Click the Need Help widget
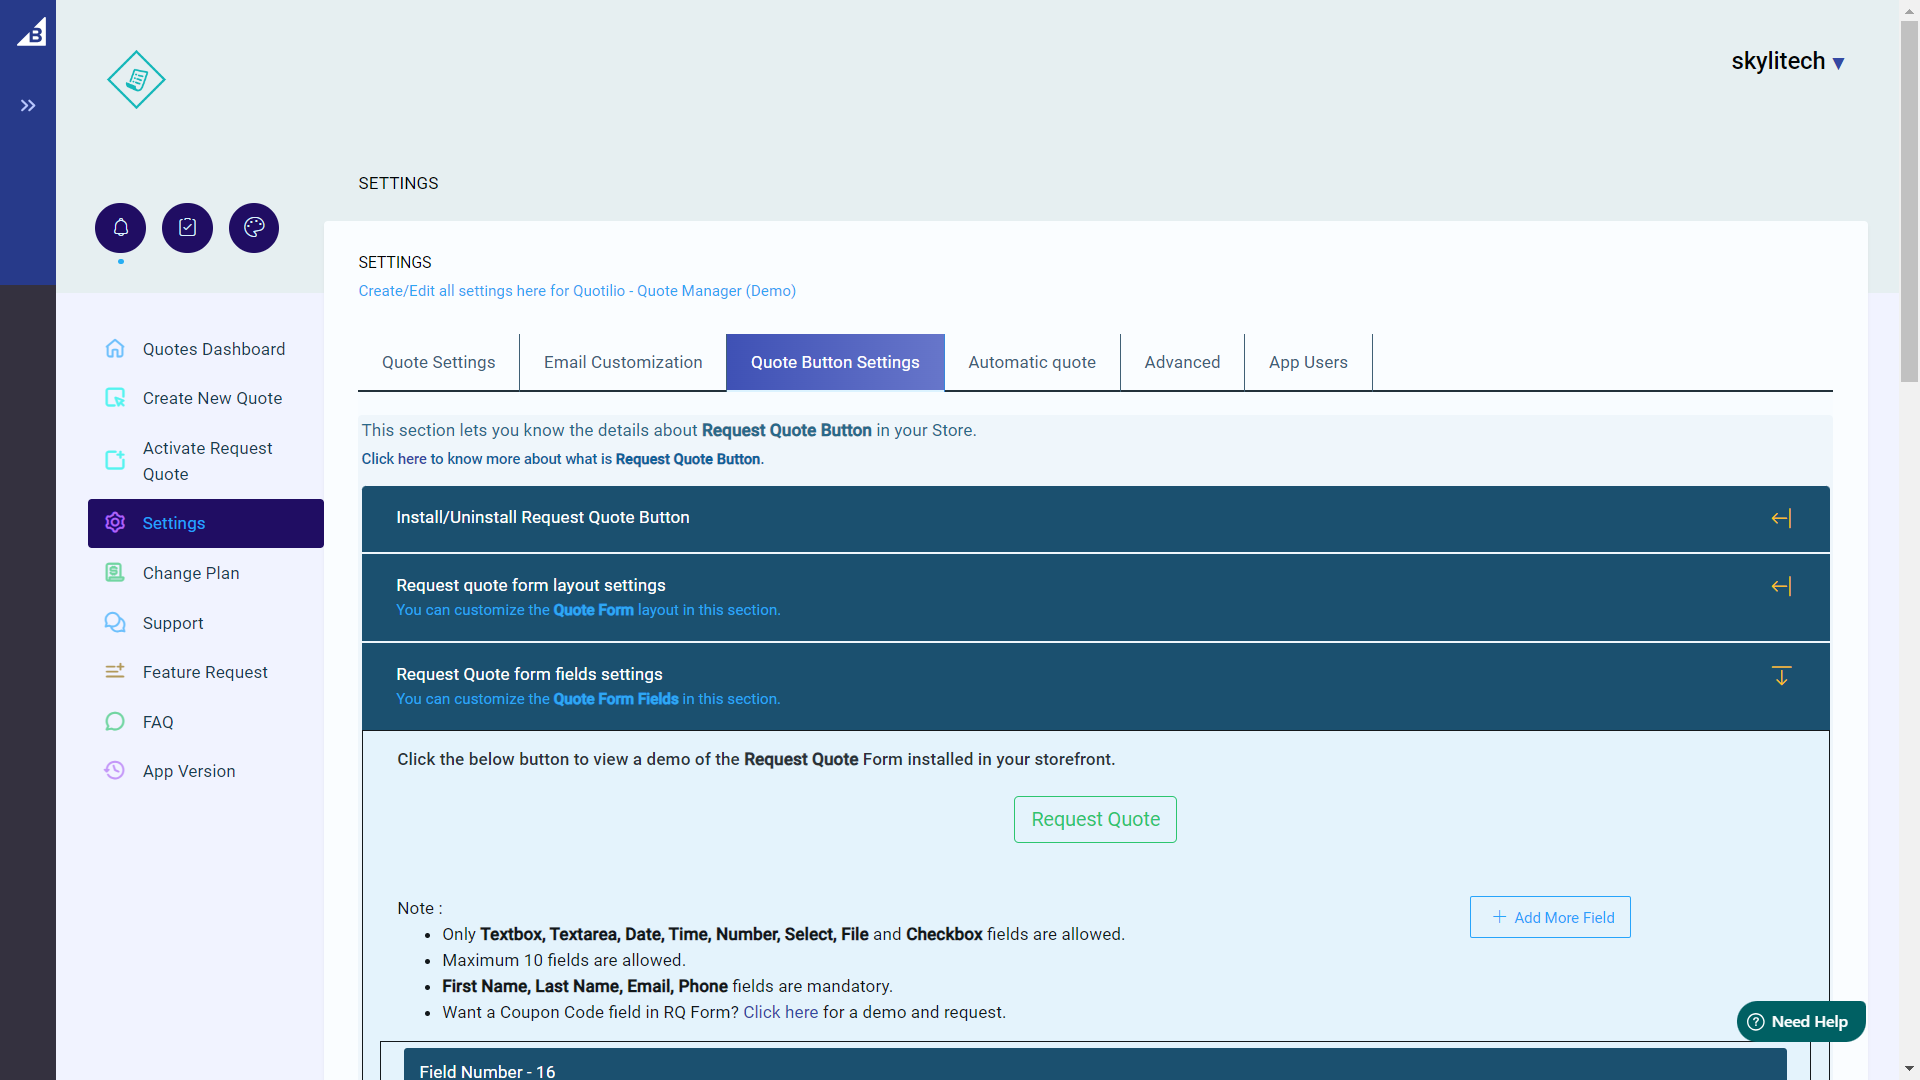Image resolution: width=1920 pixels, height=1080 pixels. [x=1800, y=1021]
